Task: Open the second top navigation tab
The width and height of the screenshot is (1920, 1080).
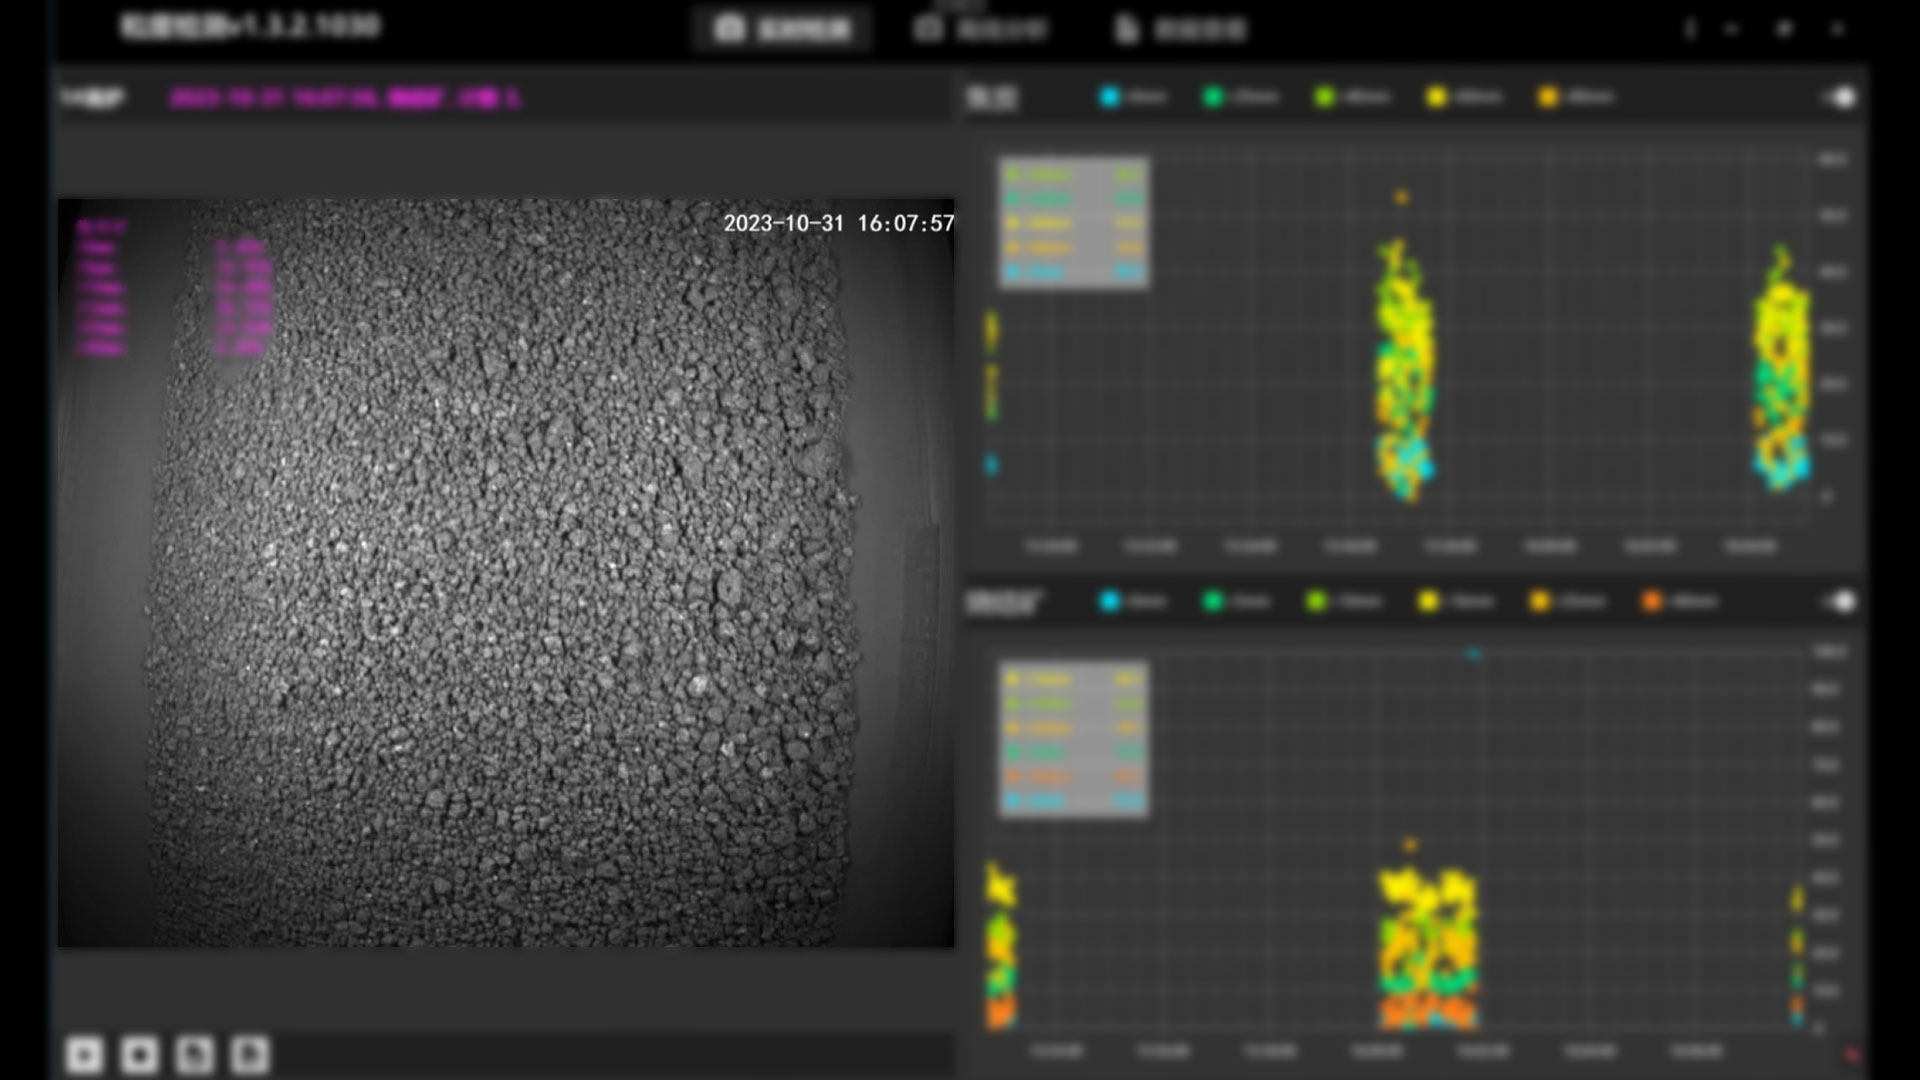Action: [x=981, y=29]
